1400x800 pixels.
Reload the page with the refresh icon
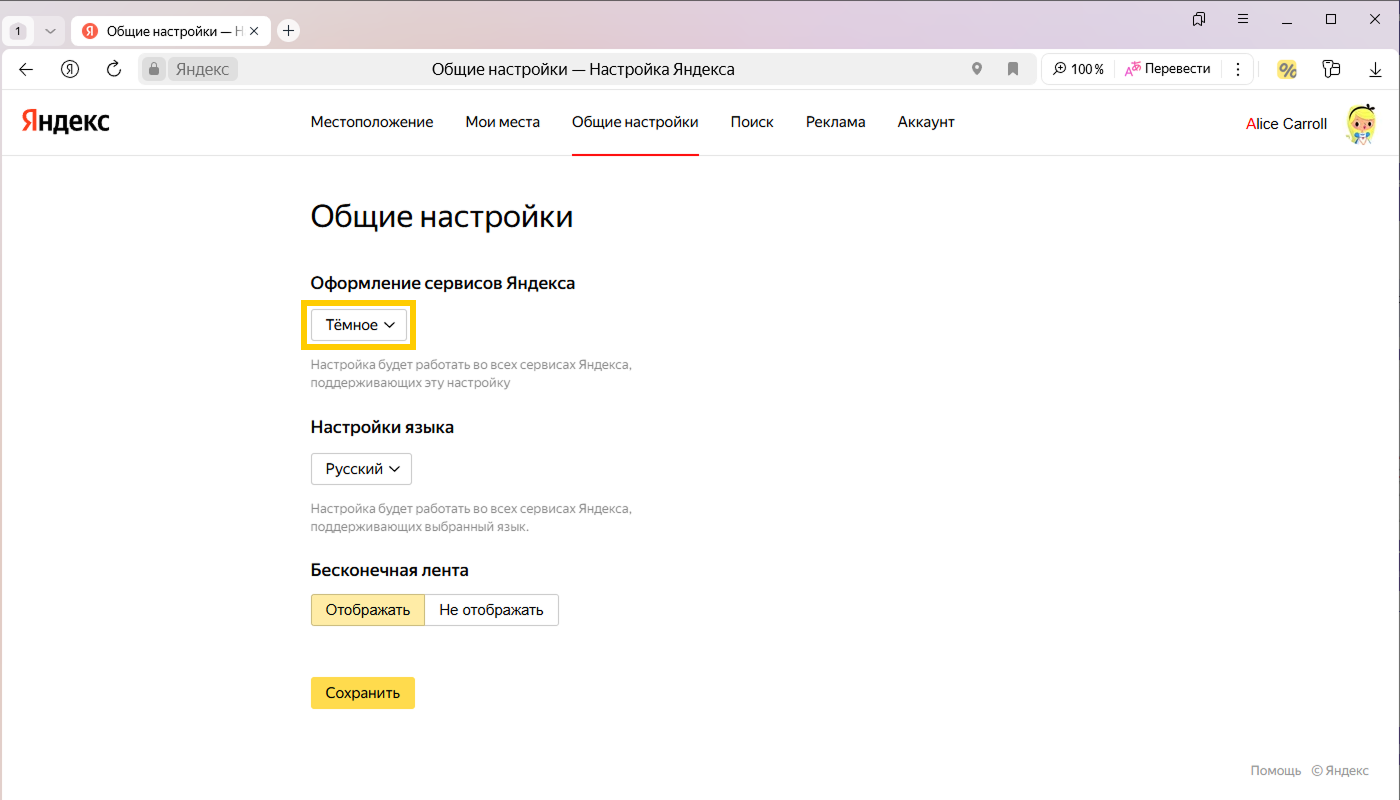[114, 69]
